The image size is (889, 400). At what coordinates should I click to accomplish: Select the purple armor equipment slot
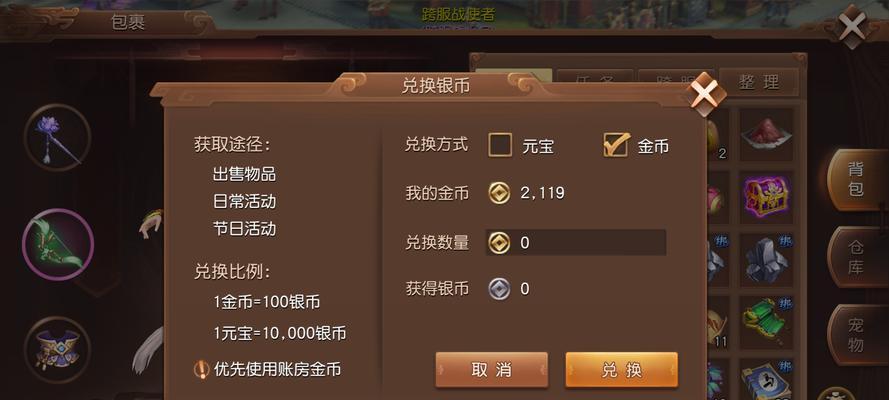click(57, 350)
